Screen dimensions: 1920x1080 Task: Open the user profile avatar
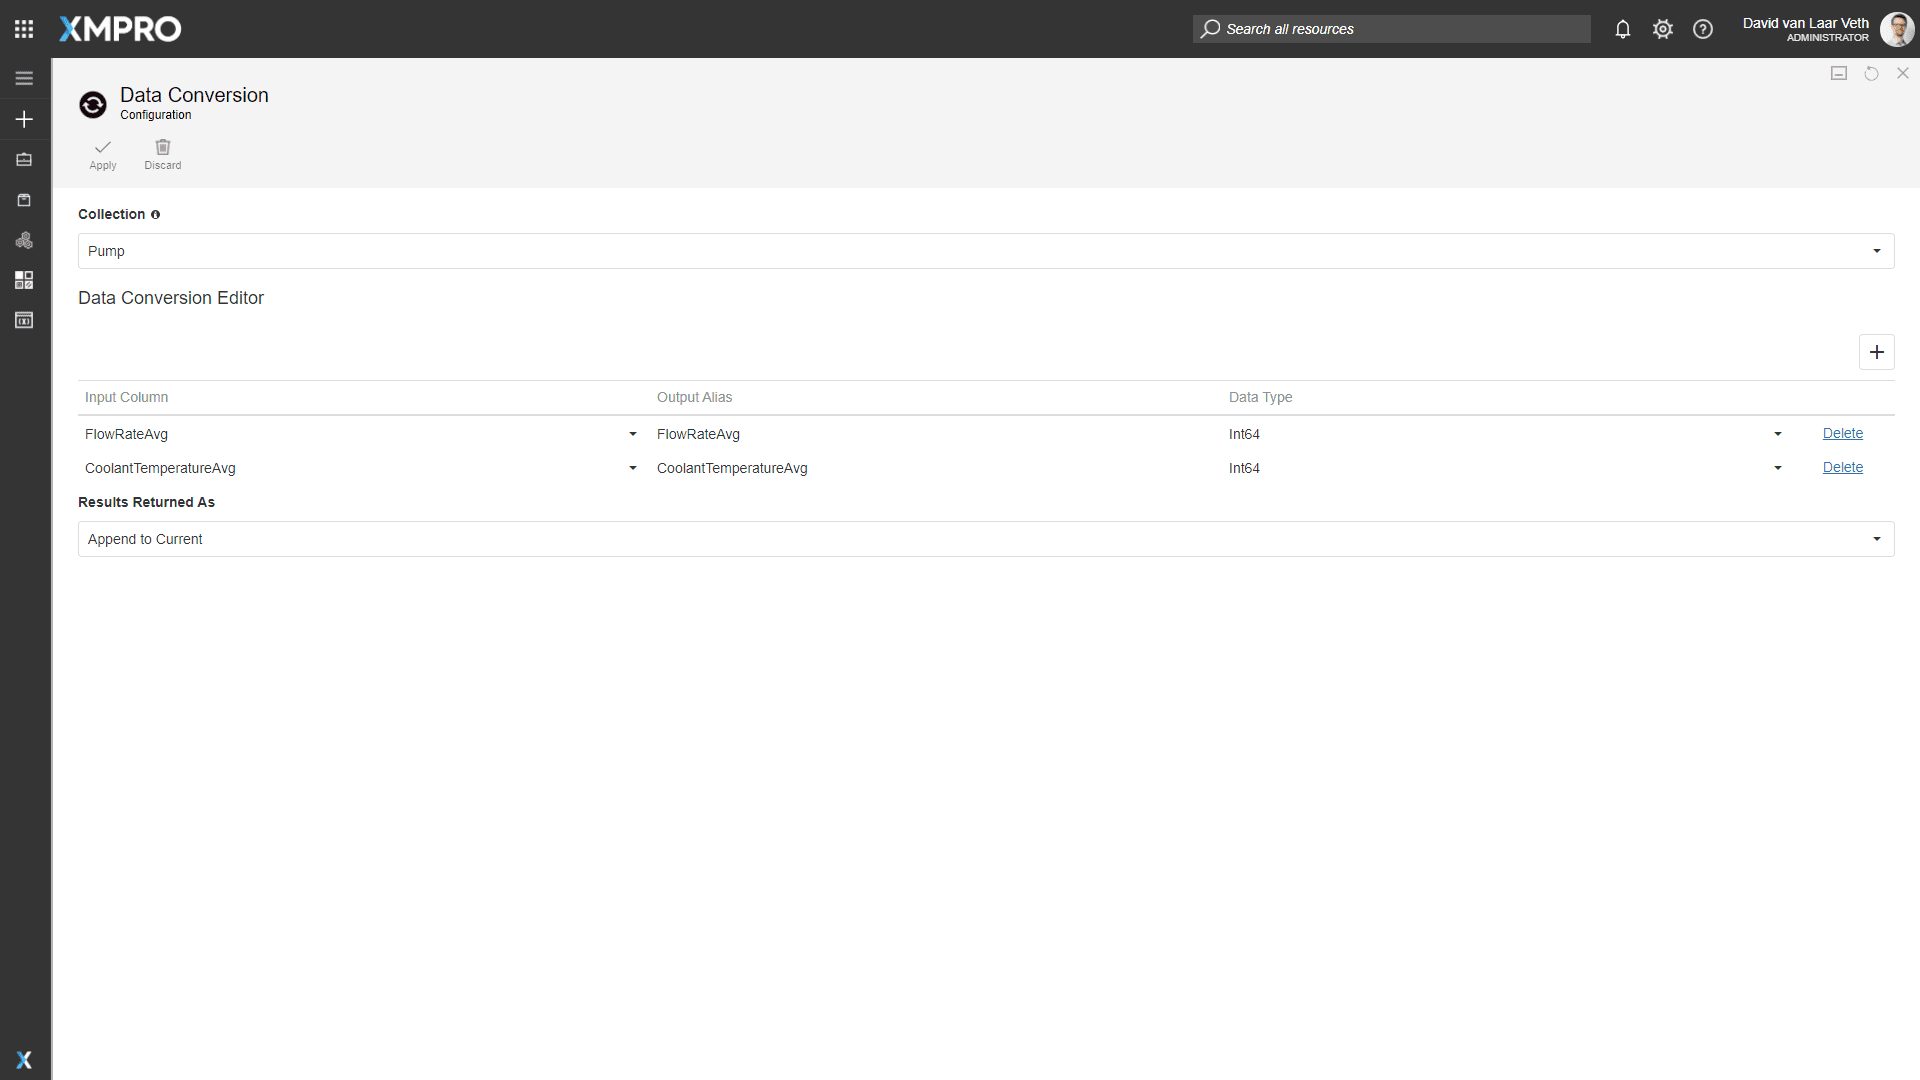[x=1896, y=29]
